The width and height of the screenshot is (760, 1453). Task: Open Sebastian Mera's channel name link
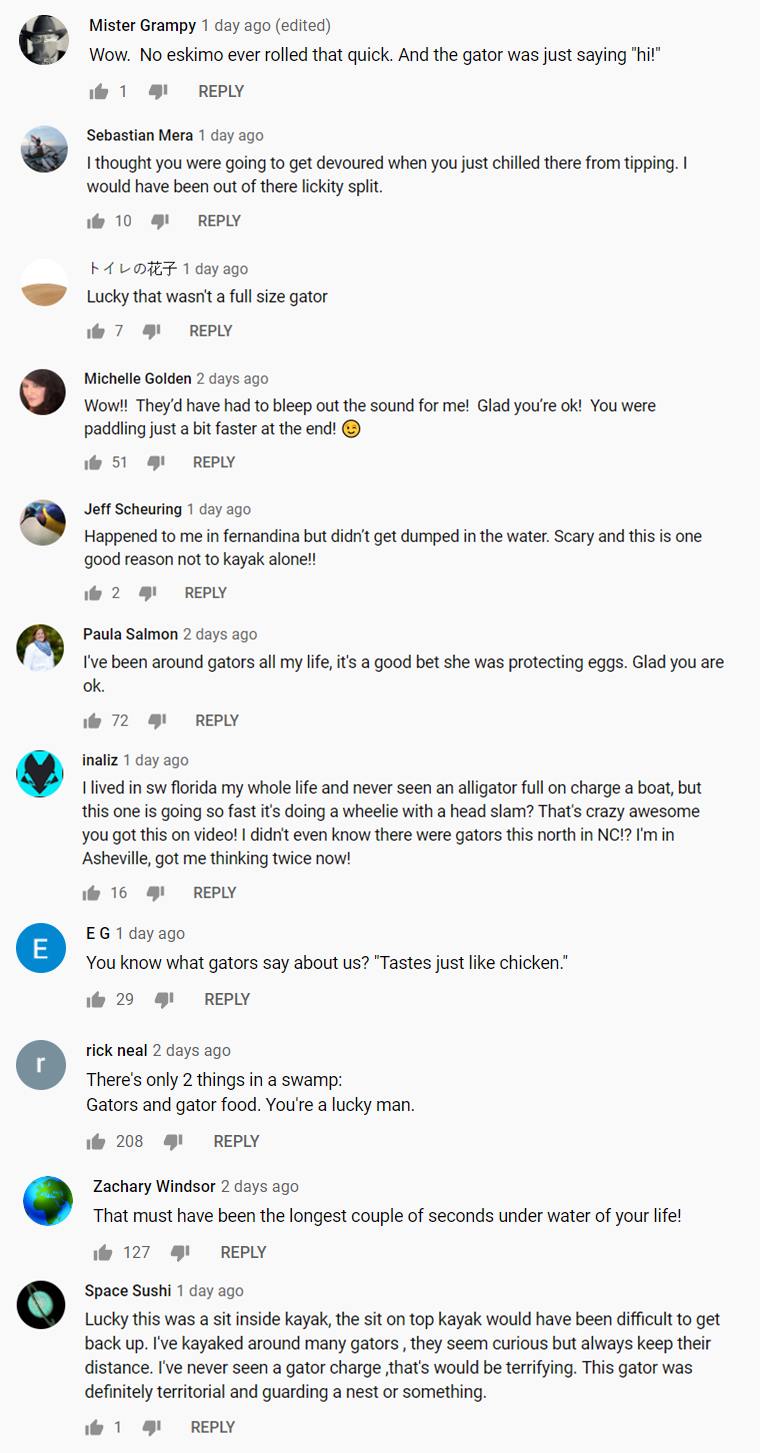tap(139, 135)
